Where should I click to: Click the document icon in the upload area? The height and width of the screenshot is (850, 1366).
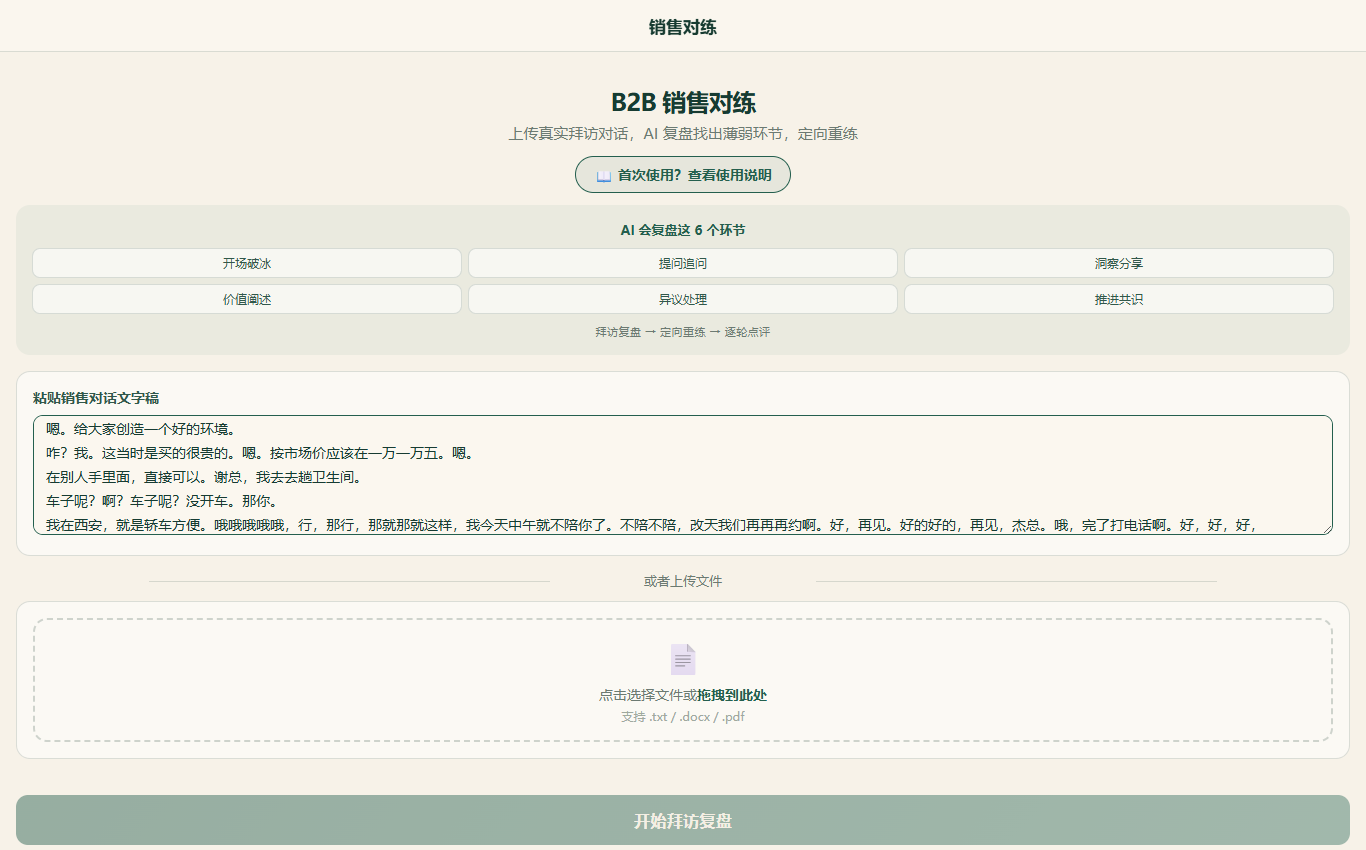(683, 659)
